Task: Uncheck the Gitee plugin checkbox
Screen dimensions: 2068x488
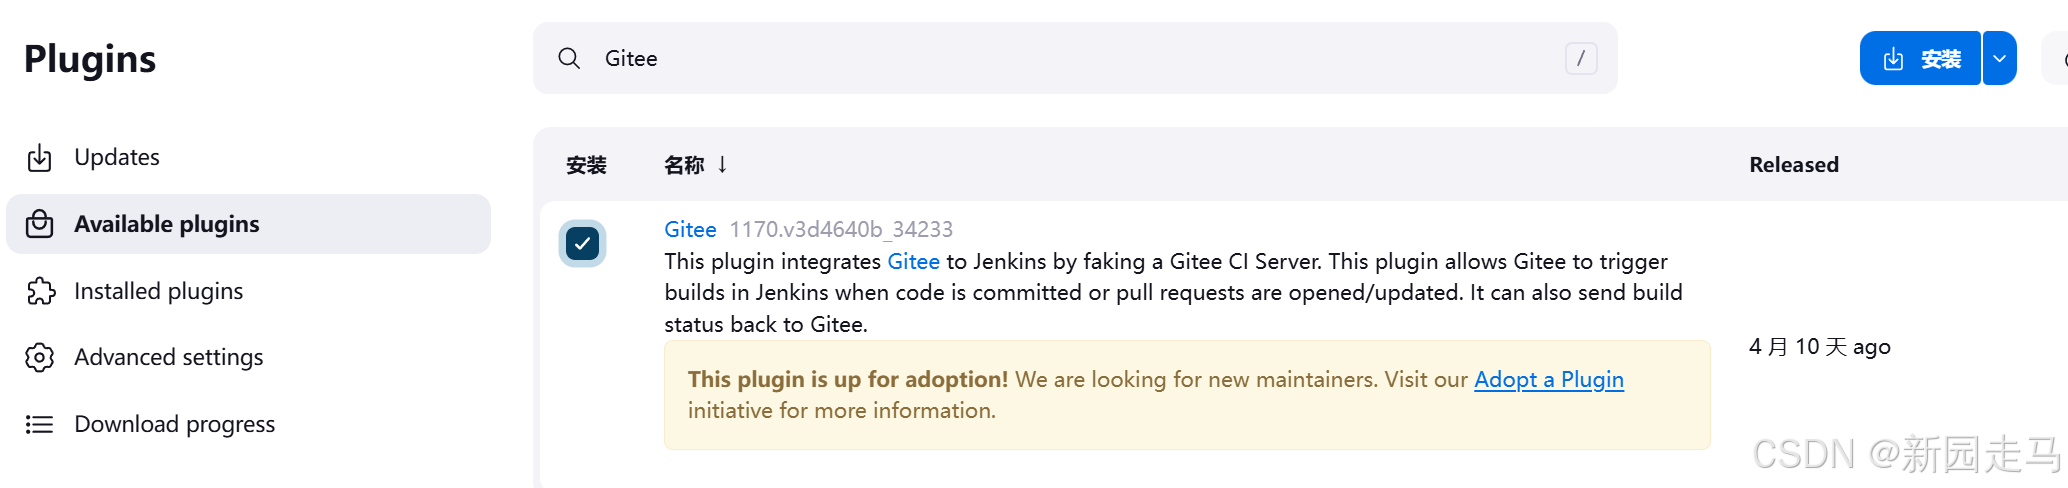Action: coord(582,243)
